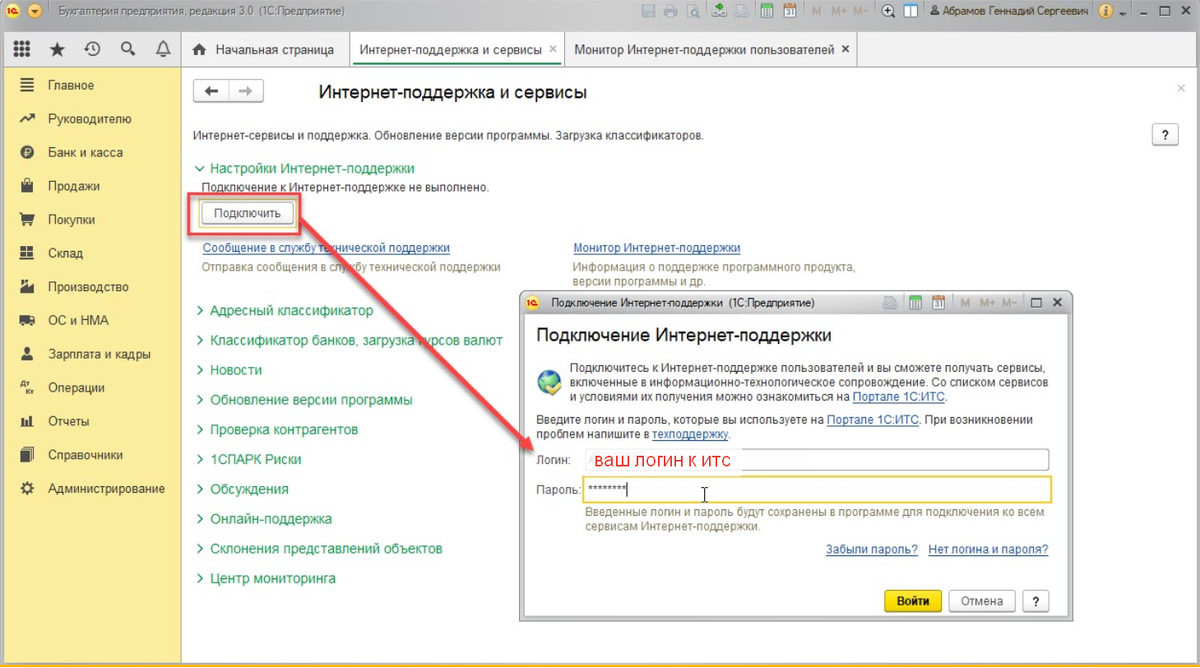Viewport: 1200px width, 668px height.
Task: Open the Администрирование section
Action: [92, 489]
